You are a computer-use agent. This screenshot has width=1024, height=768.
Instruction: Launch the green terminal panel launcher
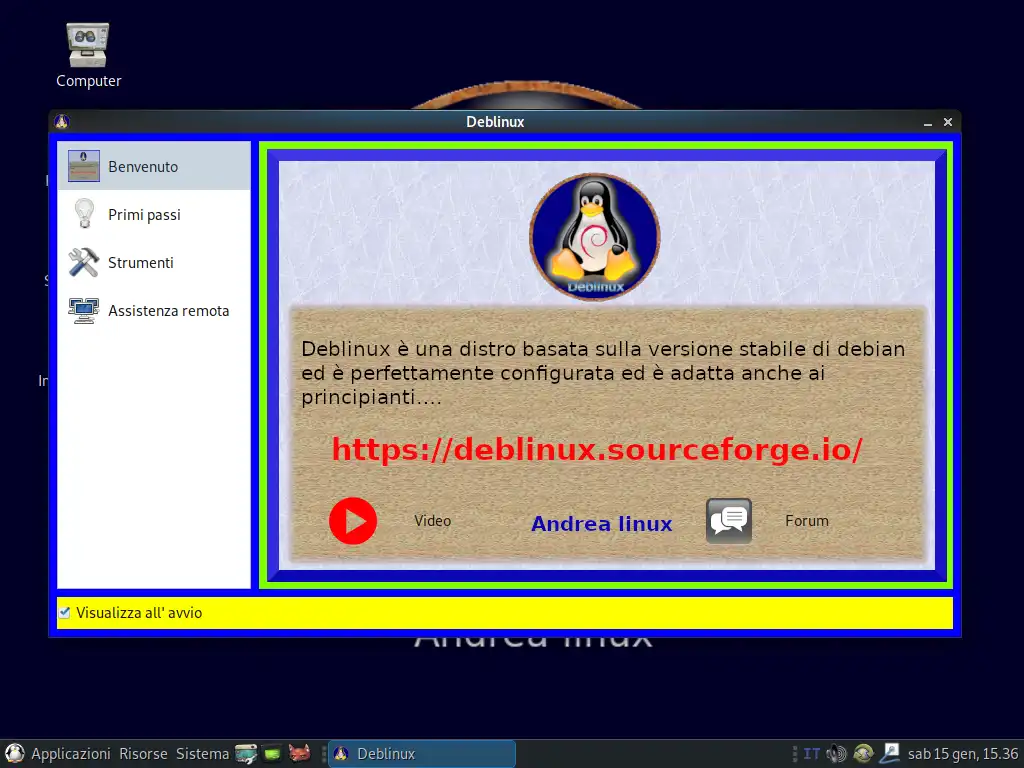(x=272, y=754)
